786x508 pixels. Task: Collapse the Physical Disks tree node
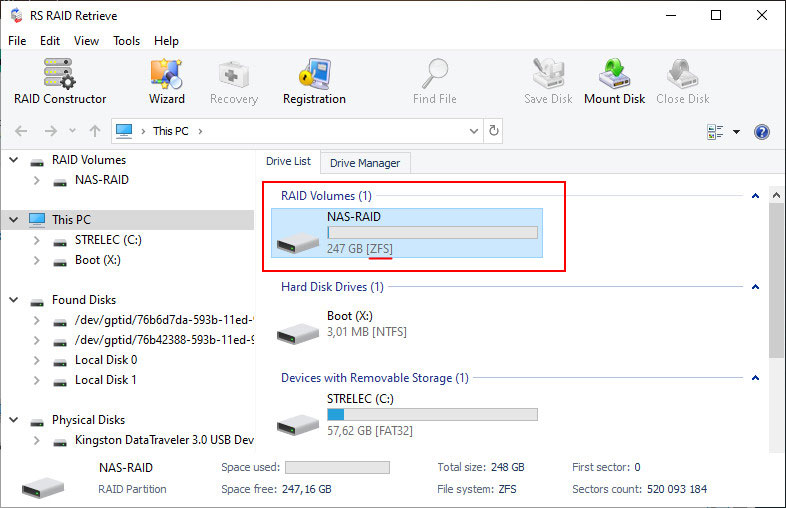point(14,420)
